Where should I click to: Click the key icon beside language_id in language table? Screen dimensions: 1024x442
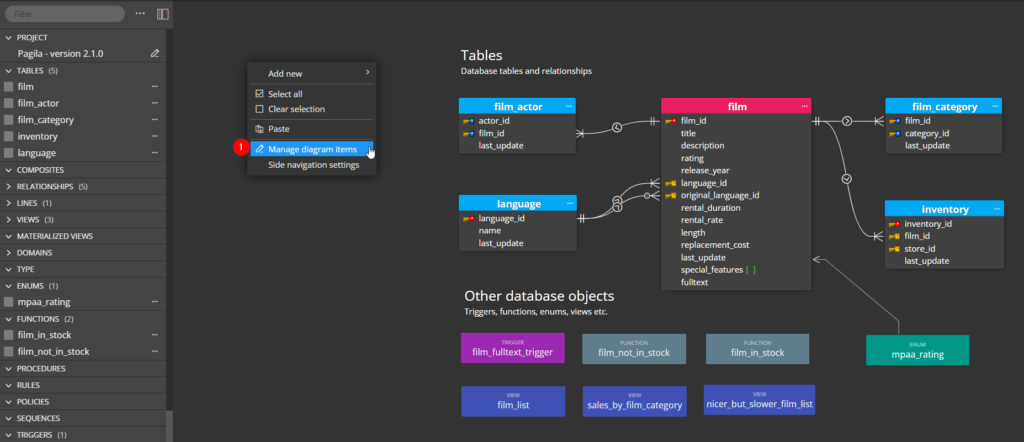click(x=468, y=219)
